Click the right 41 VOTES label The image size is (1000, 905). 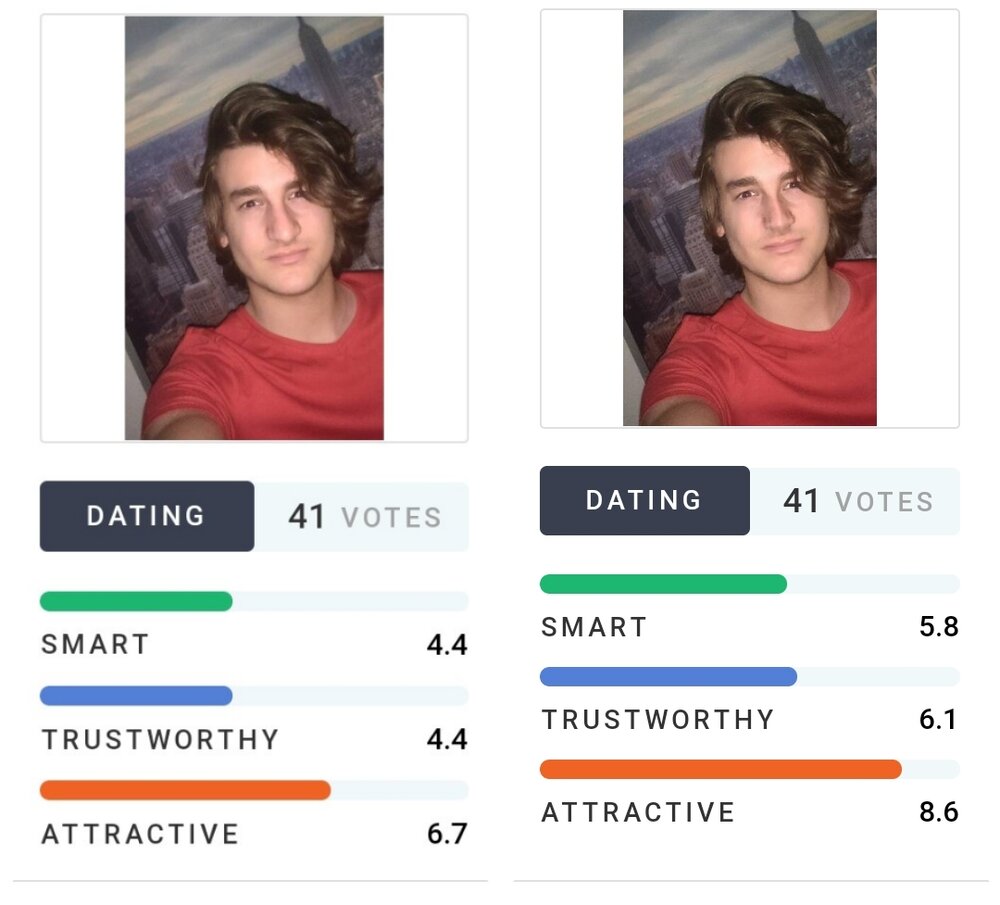[858, 501]
